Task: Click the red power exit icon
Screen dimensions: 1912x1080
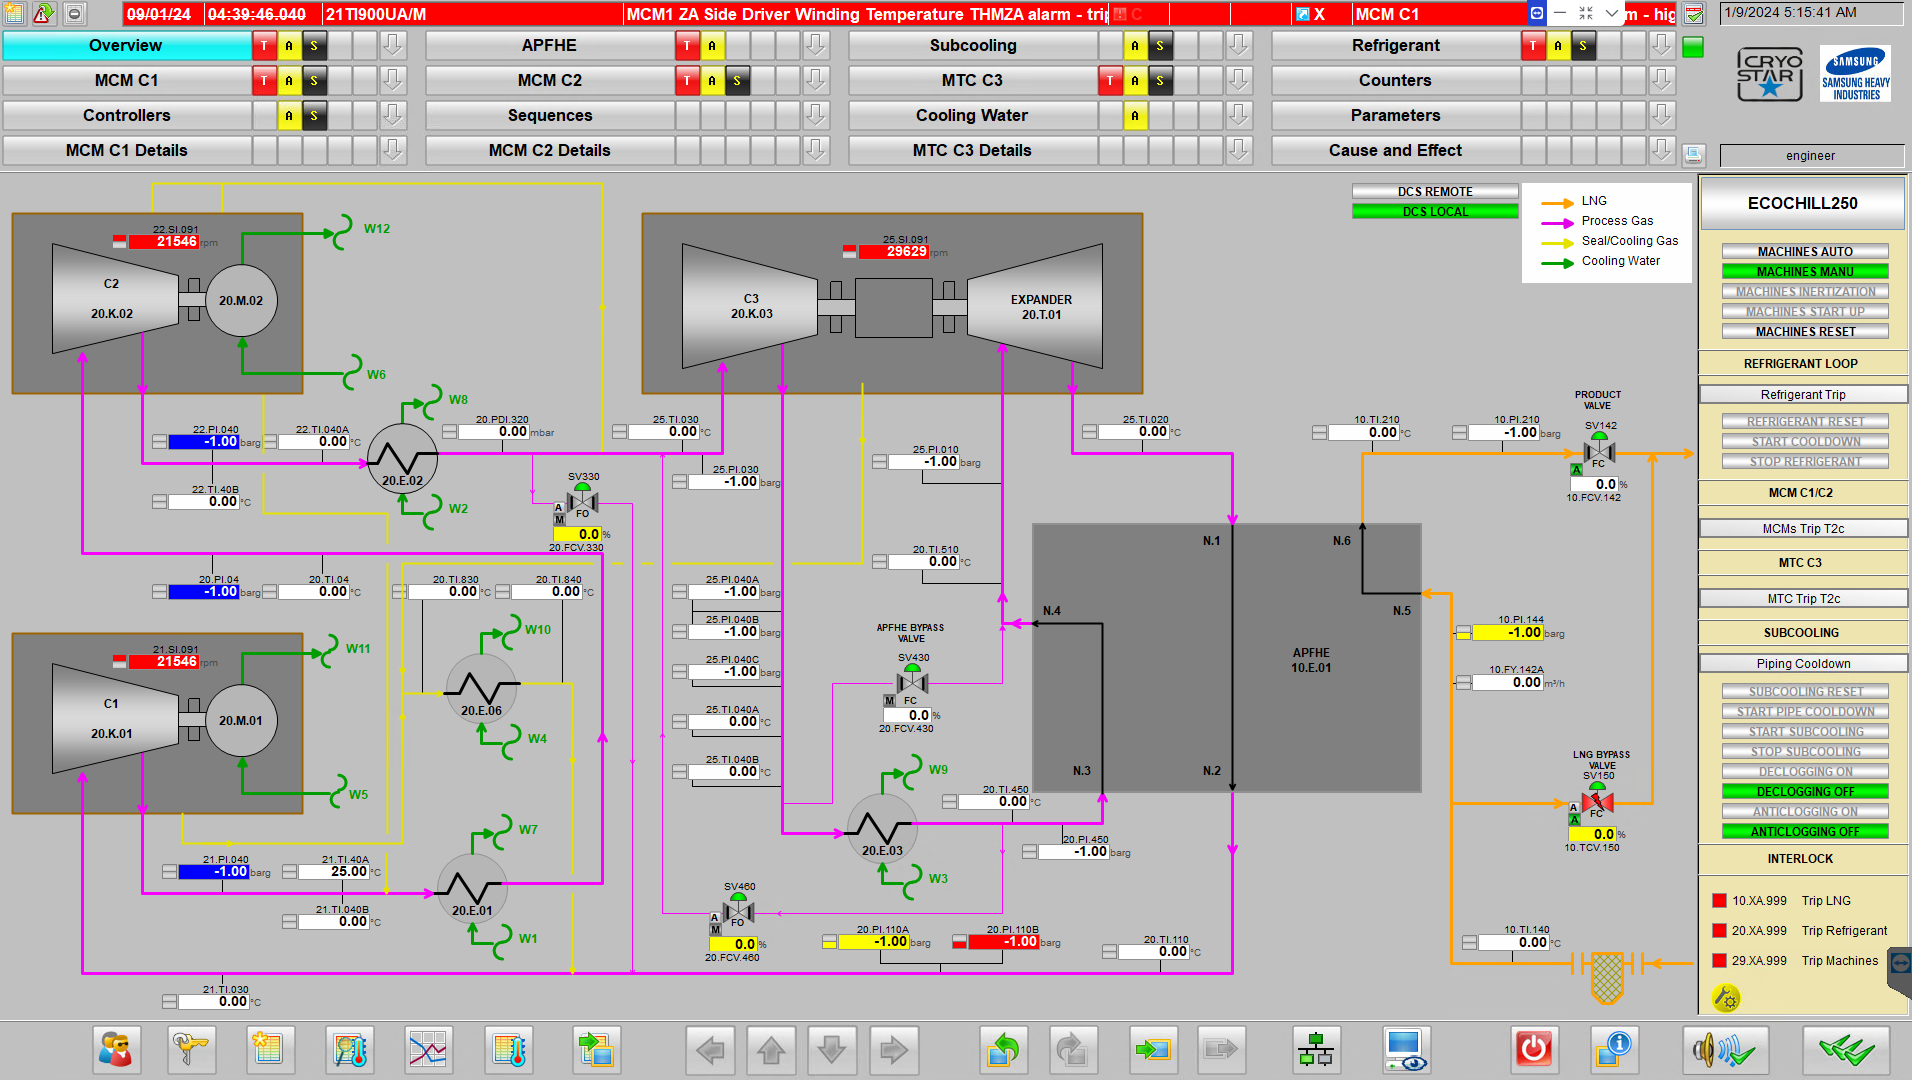Action: click(x=1533, y=1049)
